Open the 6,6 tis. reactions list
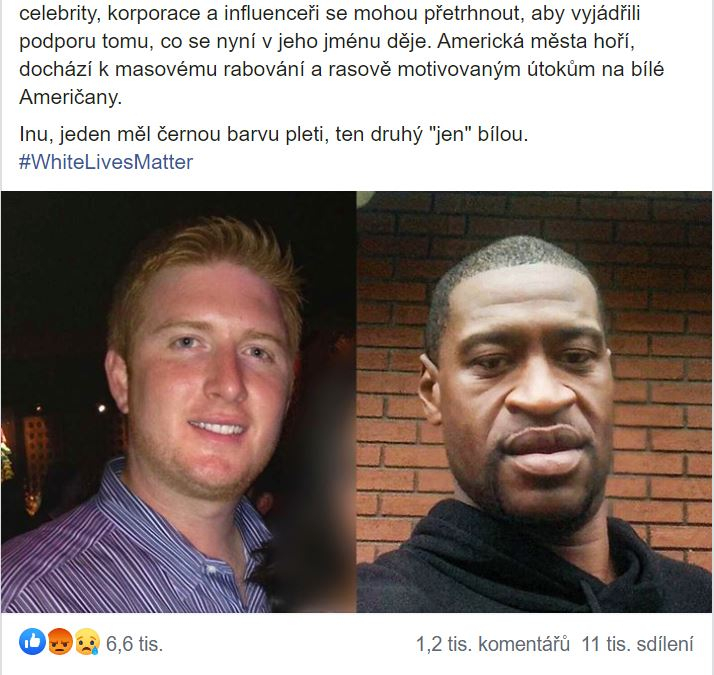The height and width of the screenshot is (675, 714). click(x=134, y=644)
